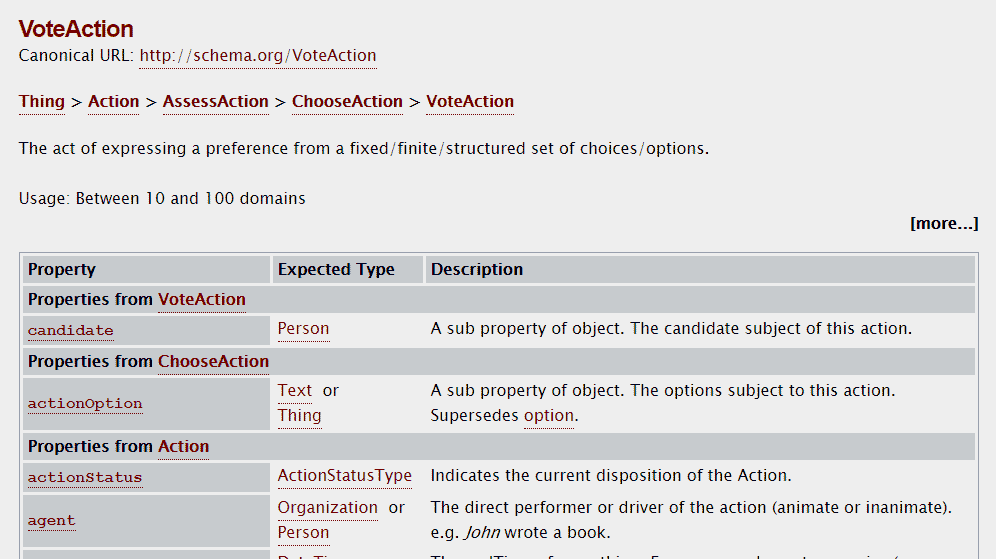Follow the superseded option link
The image size is (996, 559).
coord(549,415)
